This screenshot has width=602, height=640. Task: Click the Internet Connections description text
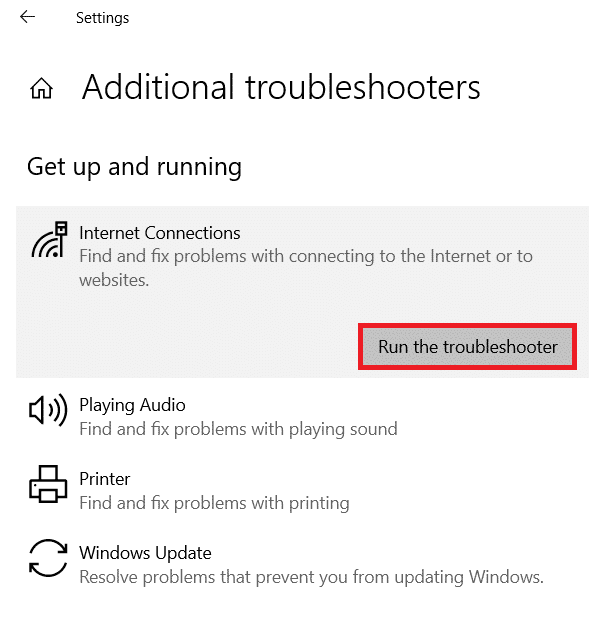point(305,257)
